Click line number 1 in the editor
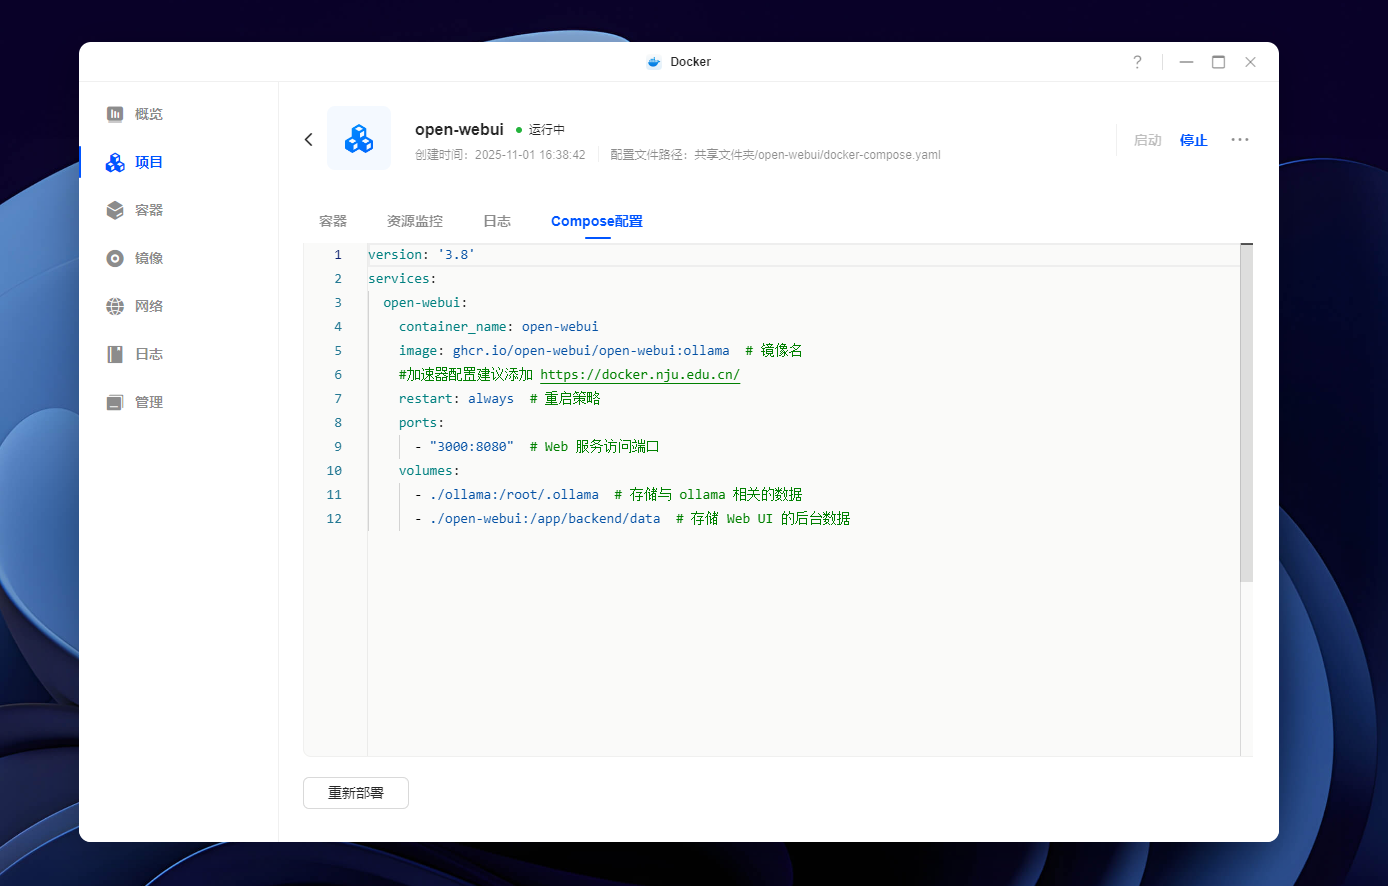The width and height of the screenshot is (1388, 886). coord(338,255)
